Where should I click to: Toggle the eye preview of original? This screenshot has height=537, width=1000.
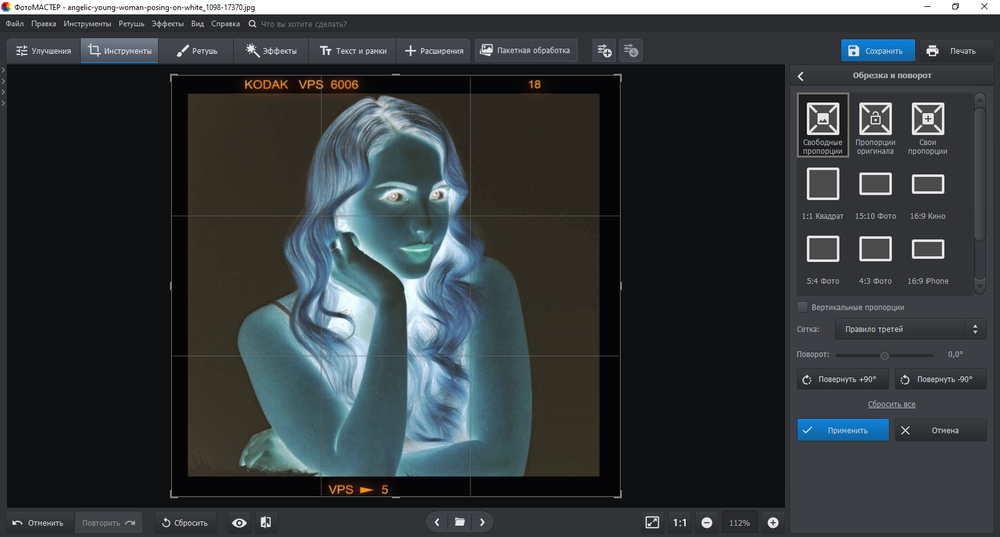coord(239,522)
